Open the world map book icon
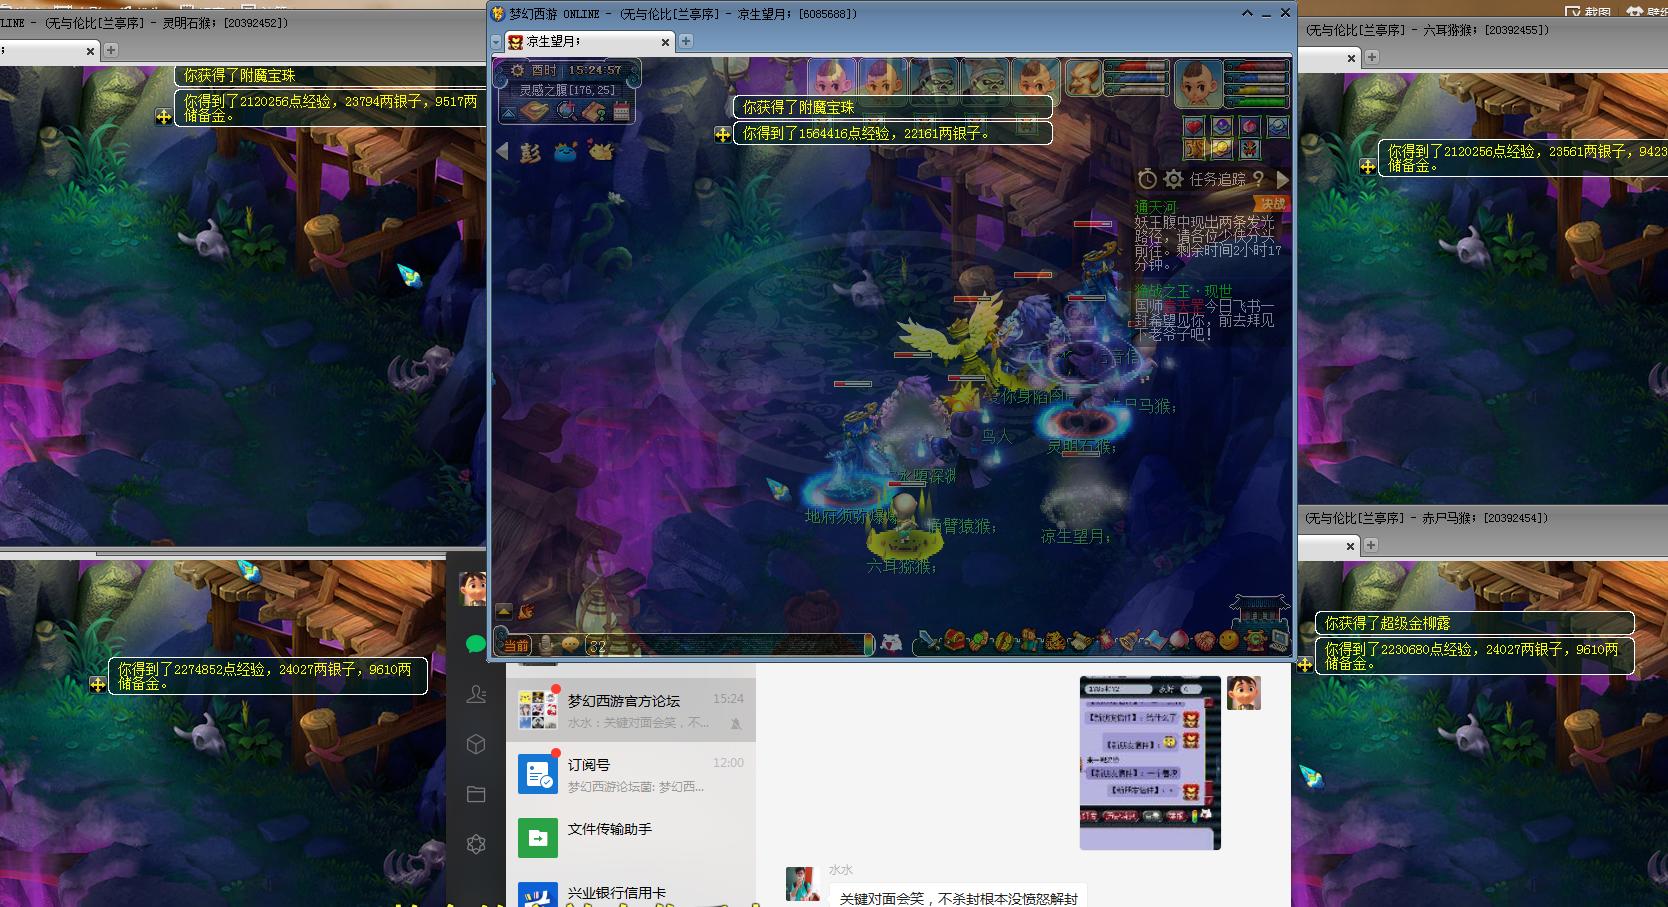This screenshot has height=907, width=1668. 534,111
